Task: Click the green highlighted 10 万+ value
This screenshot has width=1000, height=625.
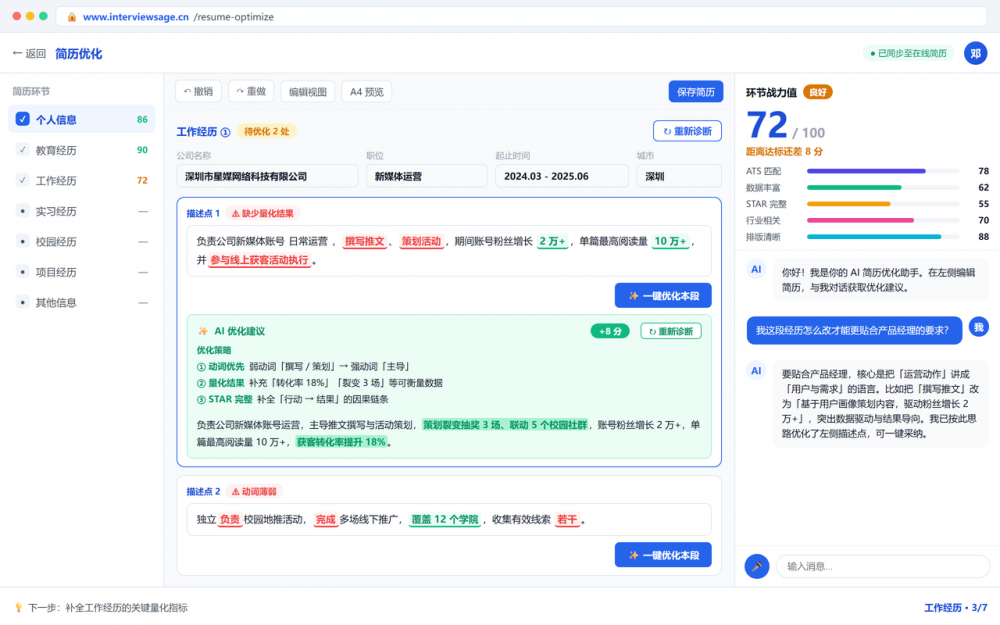Action: pos(670,242)
